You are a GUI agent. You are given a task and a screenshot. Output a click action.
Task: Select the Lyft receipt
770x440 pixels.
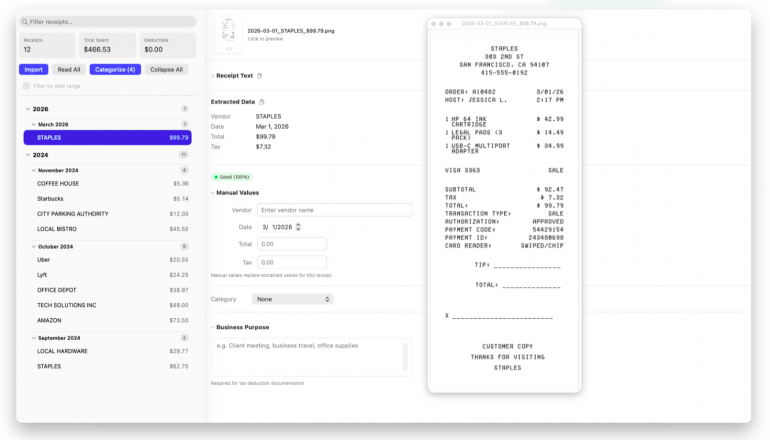click(x=108, y=275)
